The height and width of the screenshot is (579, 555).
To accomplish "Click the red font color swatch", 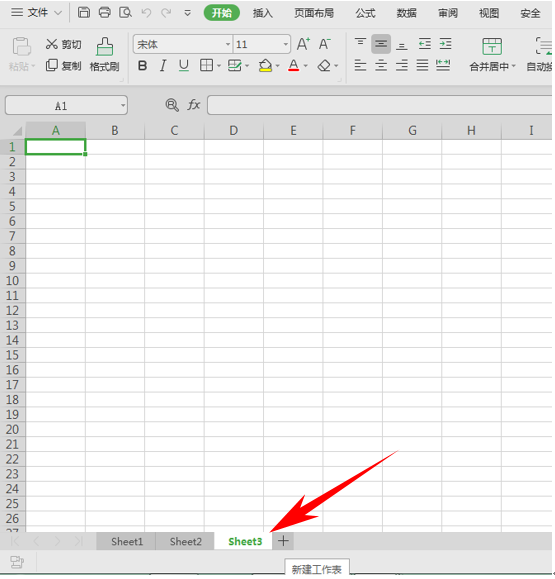I will (x=294, y=66).
